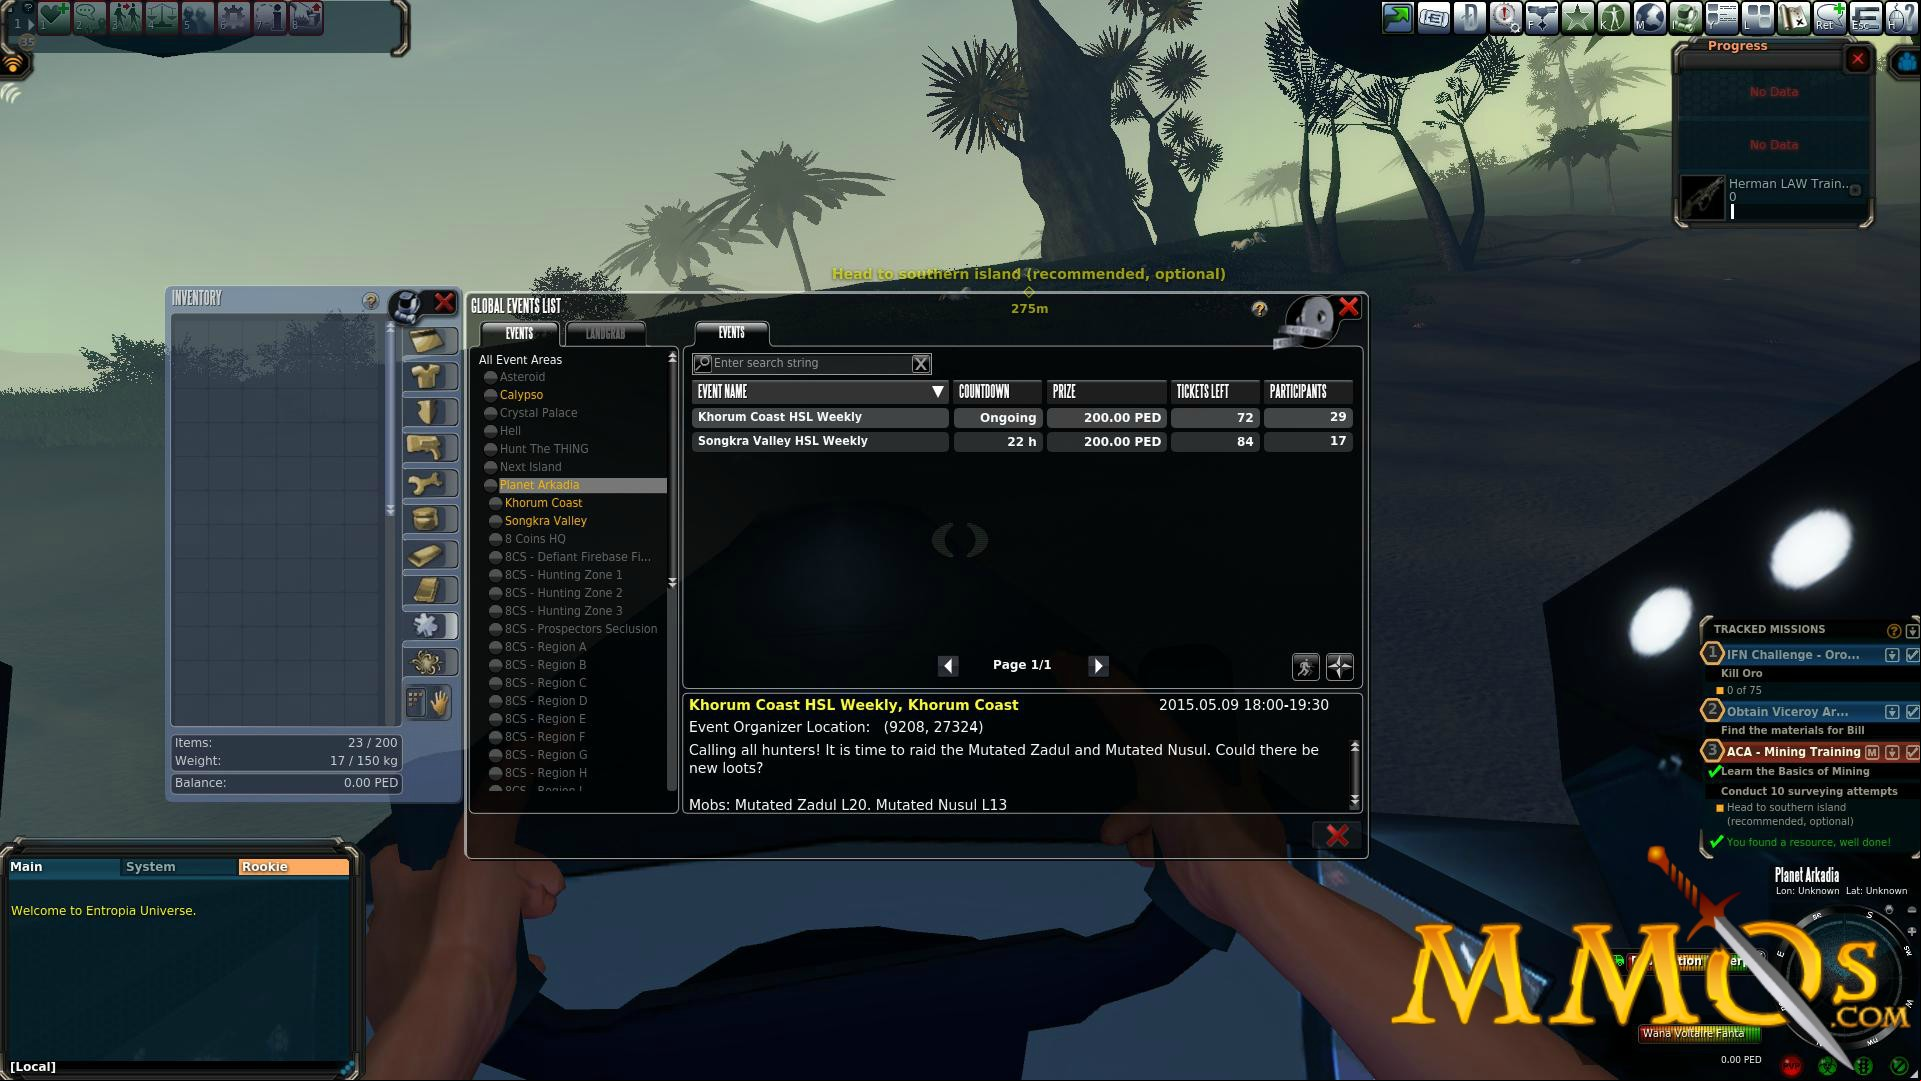Switch to the Landgrab tab
Viewport: 1921px width, 1081px height.
(605, 334)
